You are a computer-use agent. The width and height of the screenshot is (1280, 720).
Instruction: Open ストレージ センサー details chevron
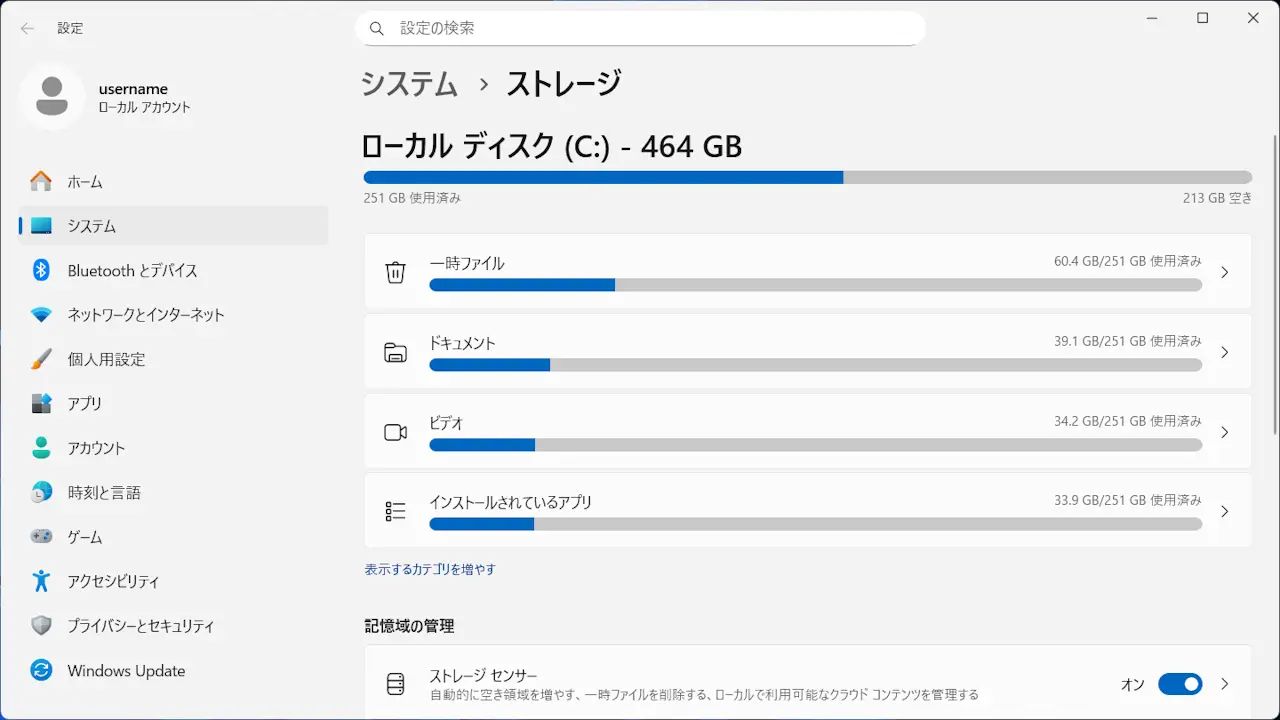pos(1225,684)
